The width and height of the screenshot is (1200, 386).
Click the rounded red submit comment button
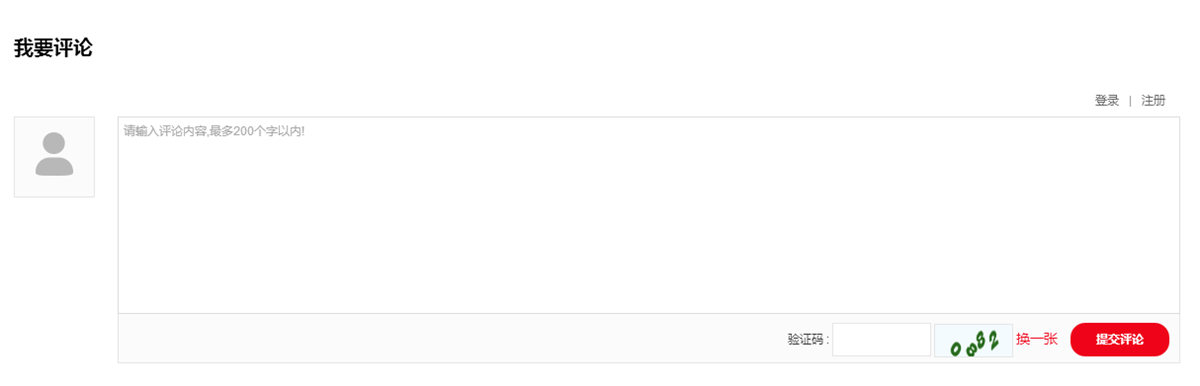tap(1119, 339)
